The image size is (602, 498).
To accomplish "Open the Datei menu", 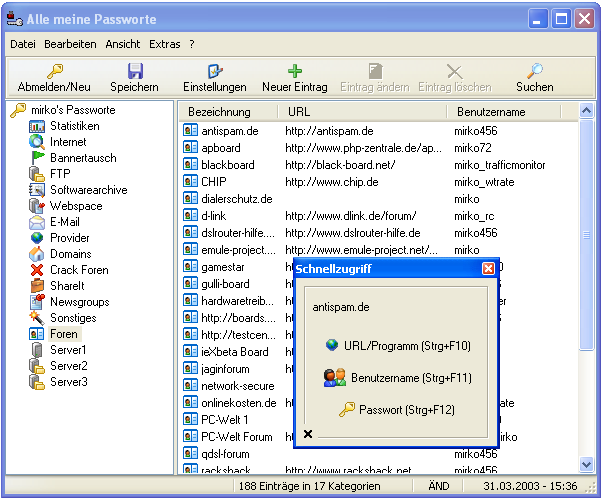I will click(23, 45).
